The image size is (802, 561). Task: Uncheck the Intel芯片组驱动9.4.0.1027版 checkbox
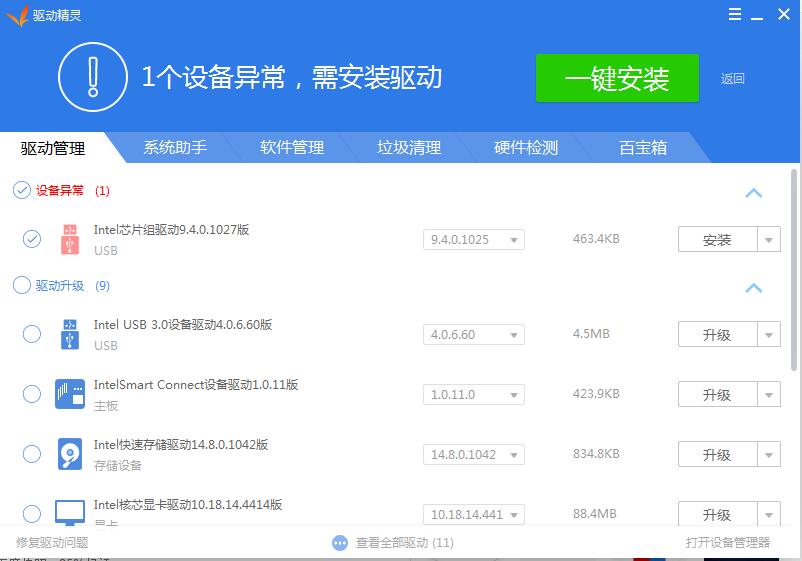(32, 239)
